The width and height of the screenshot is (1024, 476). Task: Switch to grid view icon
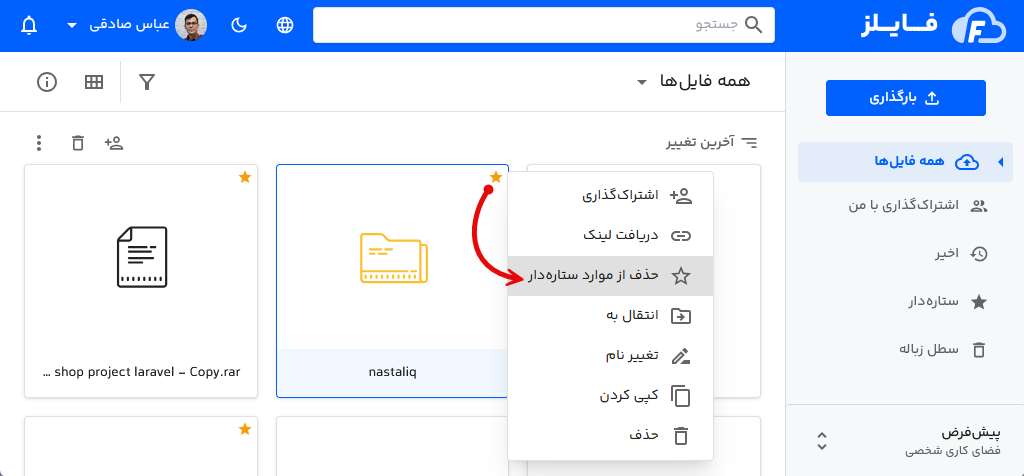coord(94,82)
